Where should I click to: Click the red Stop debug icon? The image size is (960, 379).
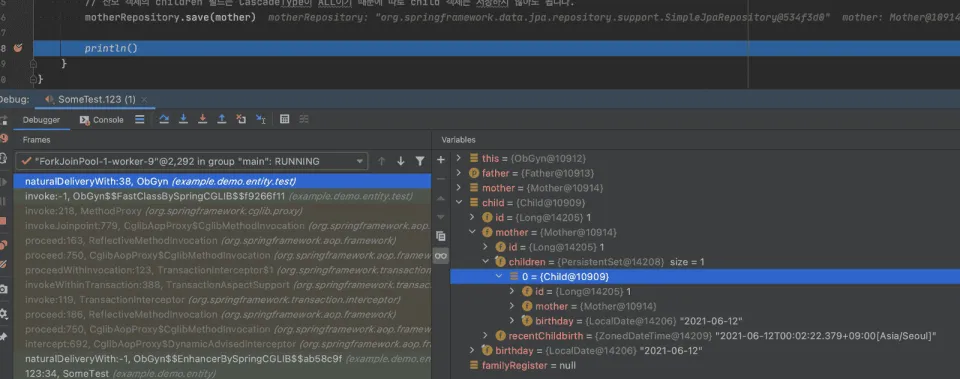4,220
